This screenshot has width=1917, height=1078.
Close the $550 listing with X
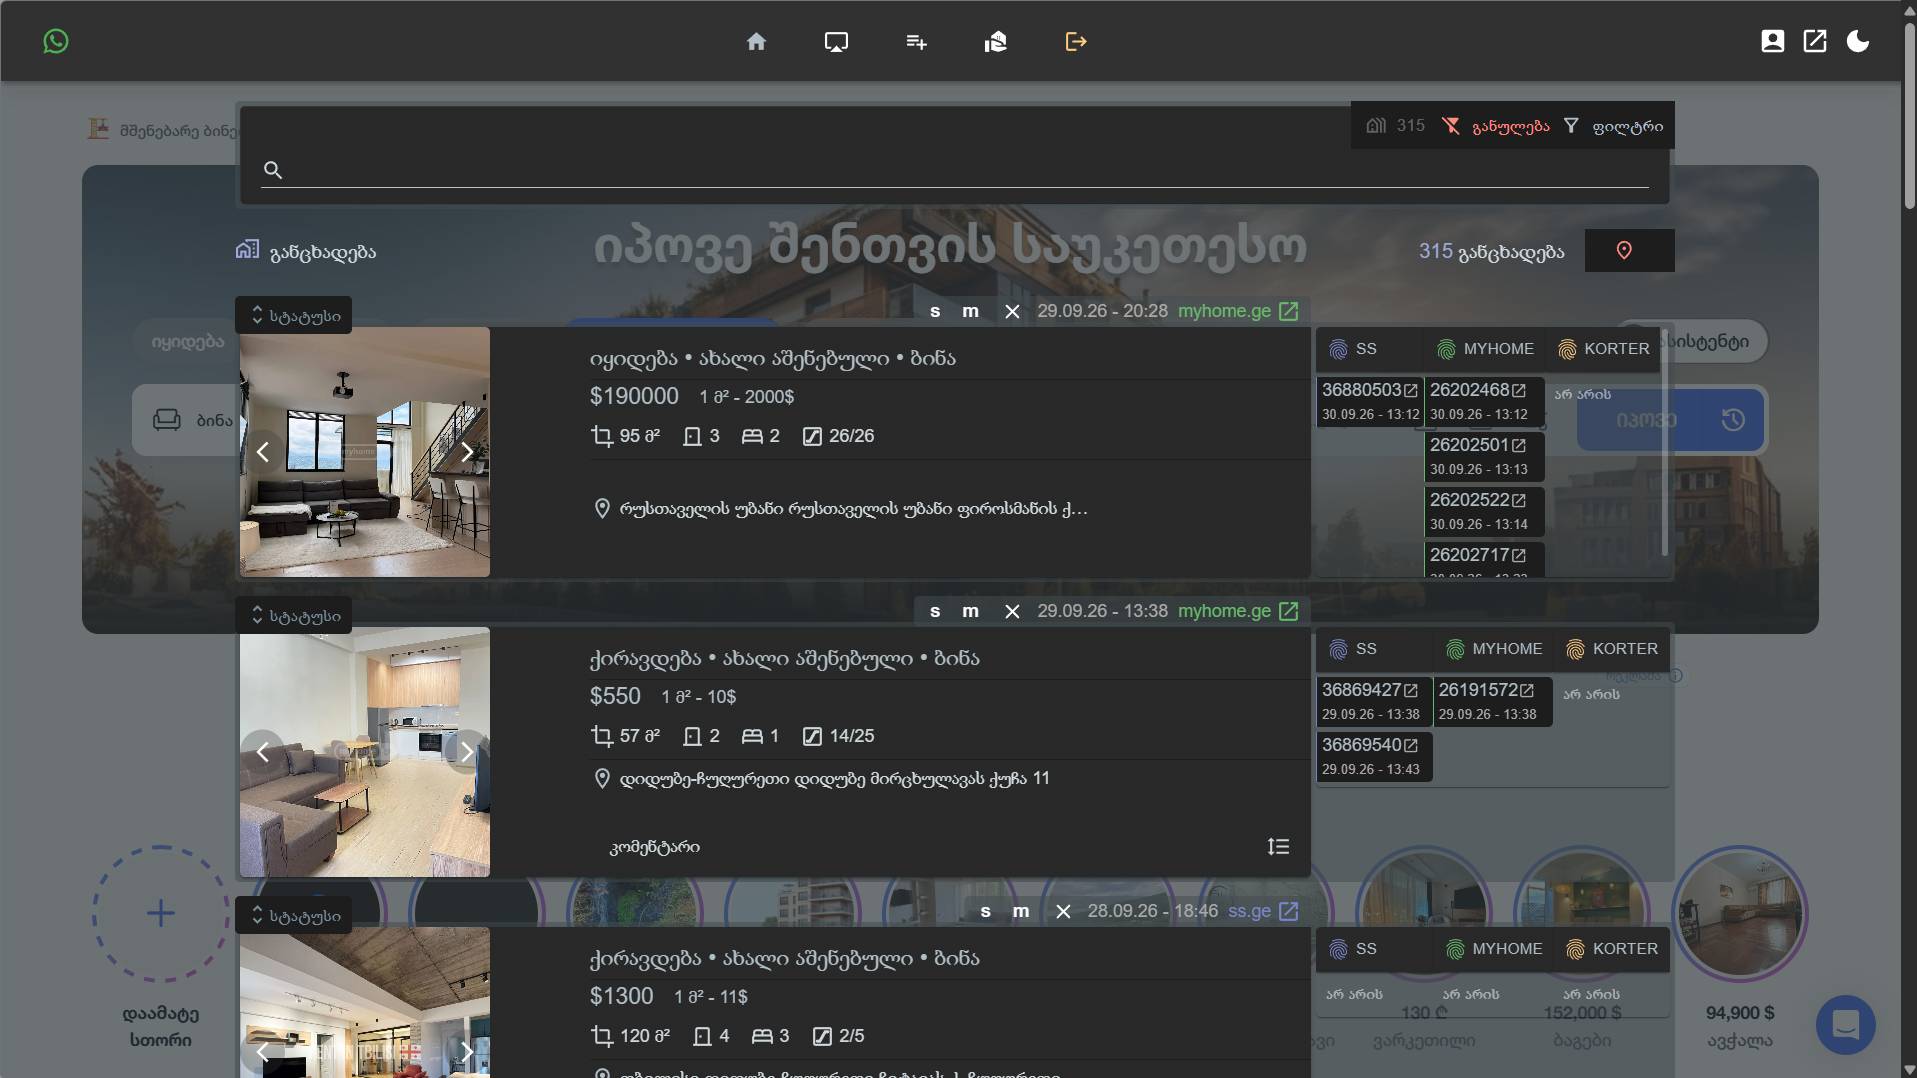(x=1012, y=611)
